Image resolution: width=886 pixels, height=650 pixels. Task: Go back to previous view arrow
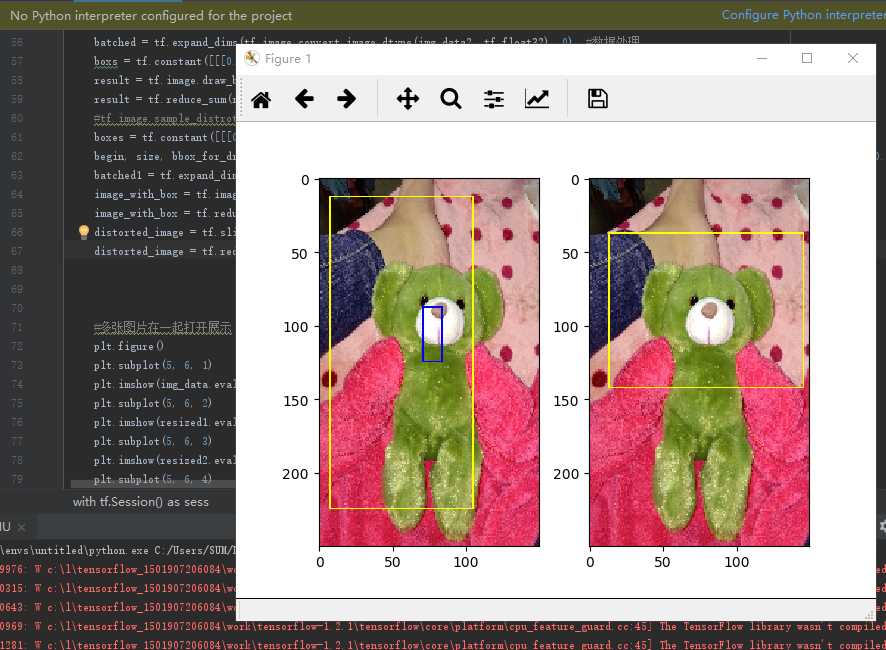[x=304, y=99]
